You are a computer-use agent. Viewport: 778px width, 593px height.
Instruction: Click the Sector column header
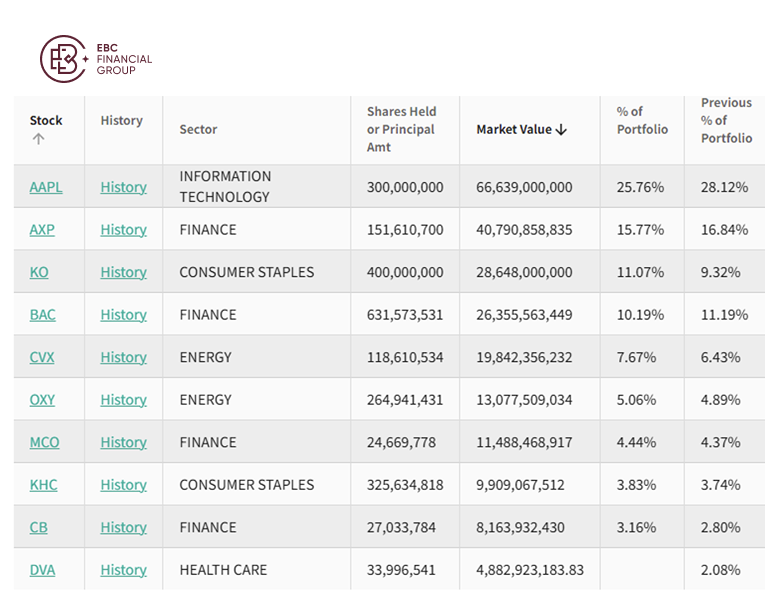198,130
